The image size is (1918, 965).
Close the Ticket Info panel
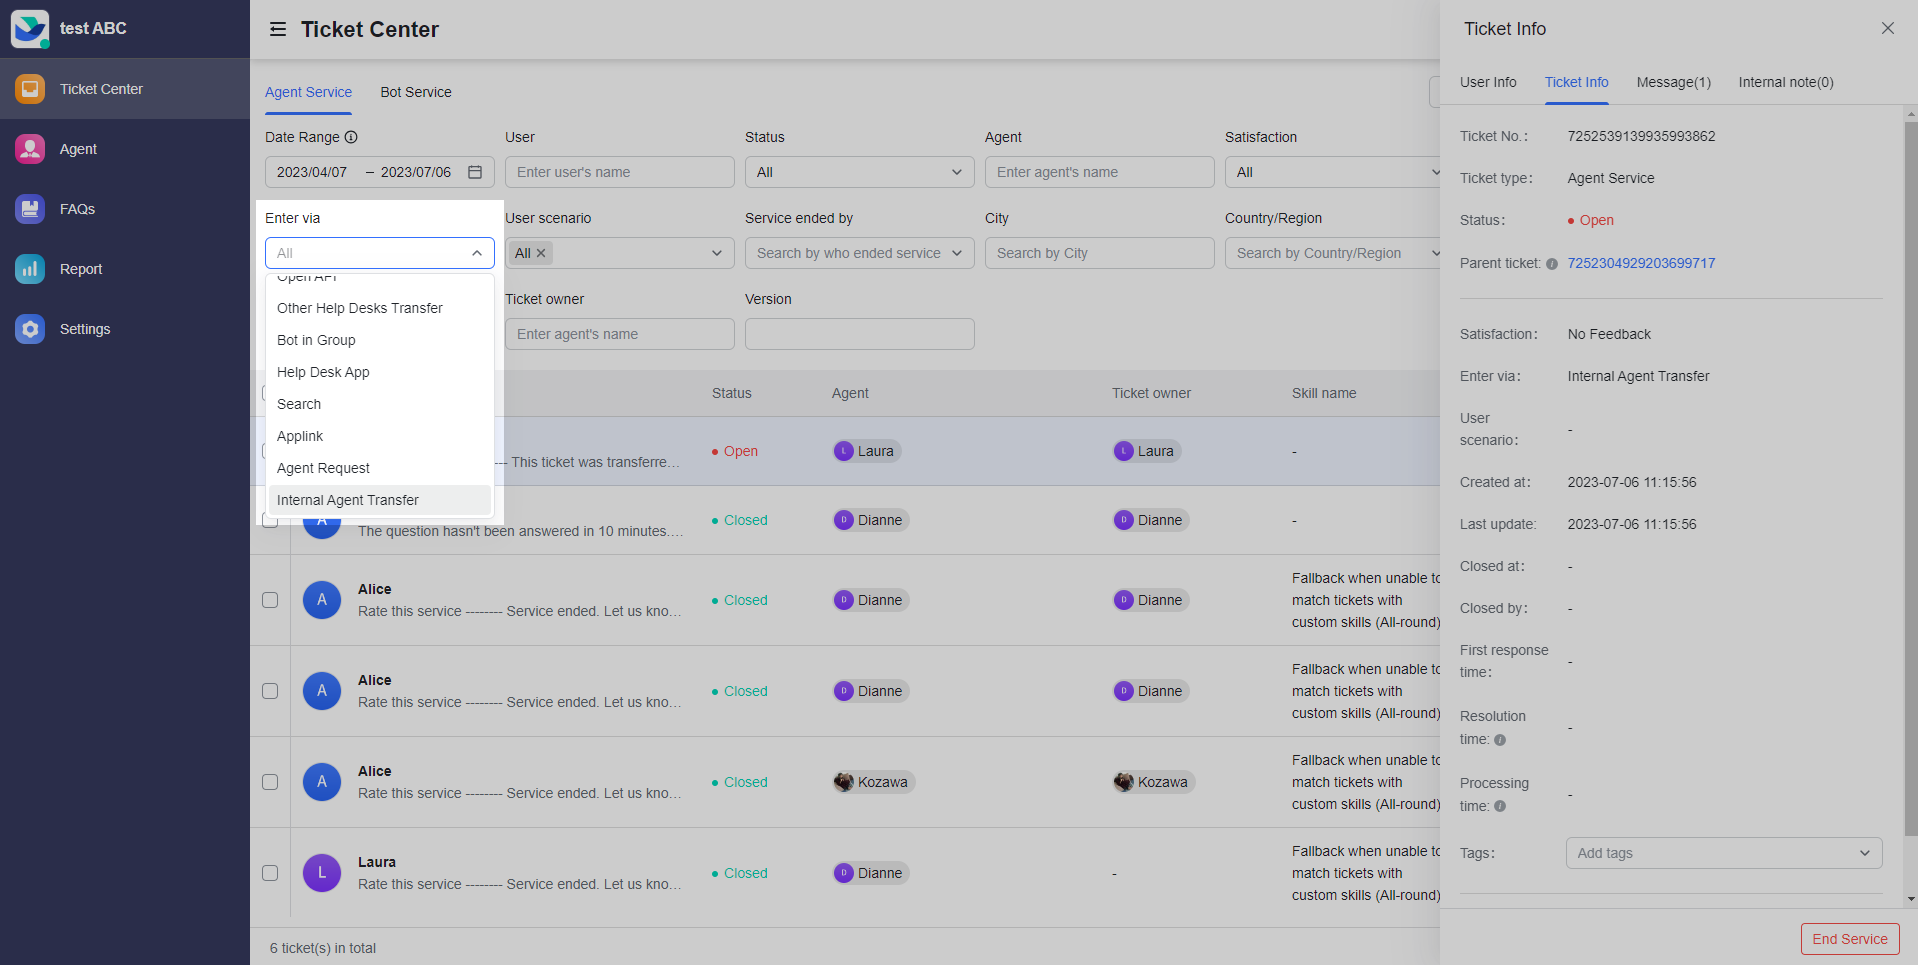click(1887, 28)
